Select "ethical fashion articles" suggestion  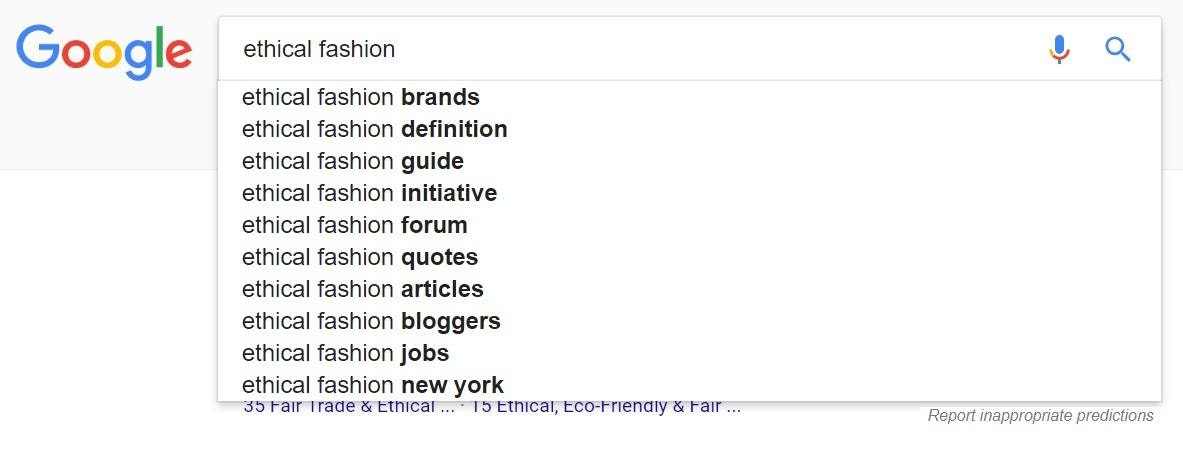pyautogui.click(x=363, y=290)
